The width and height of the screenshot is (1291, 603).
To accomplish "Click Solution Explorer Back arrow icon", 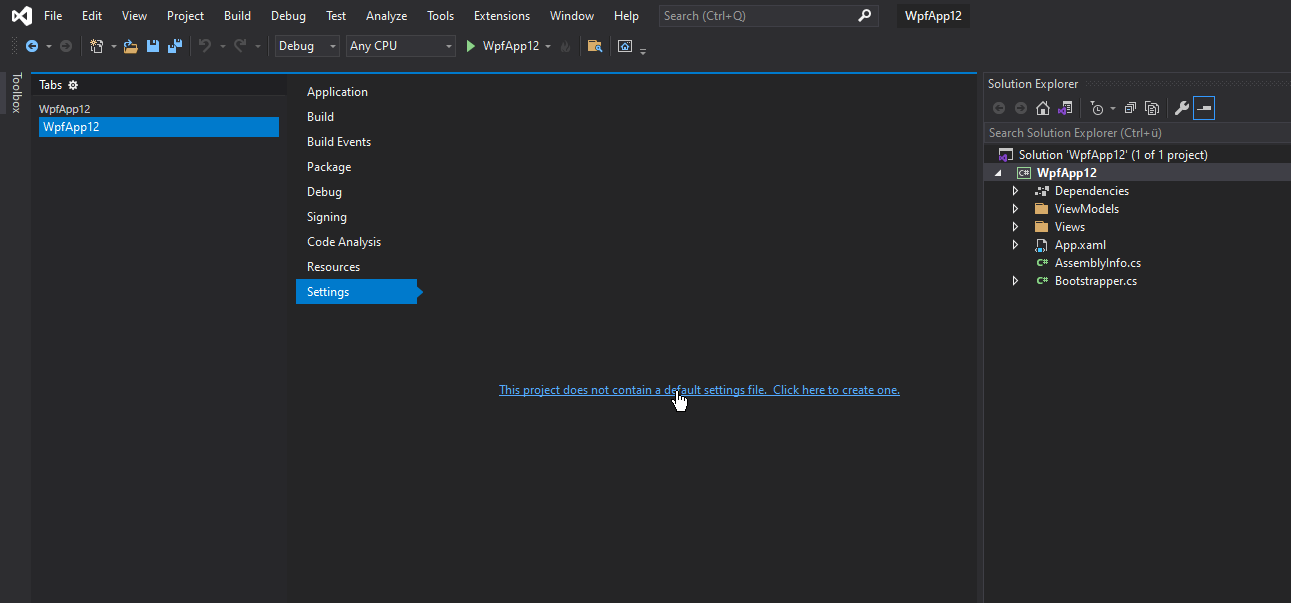I will coord(999,108).
